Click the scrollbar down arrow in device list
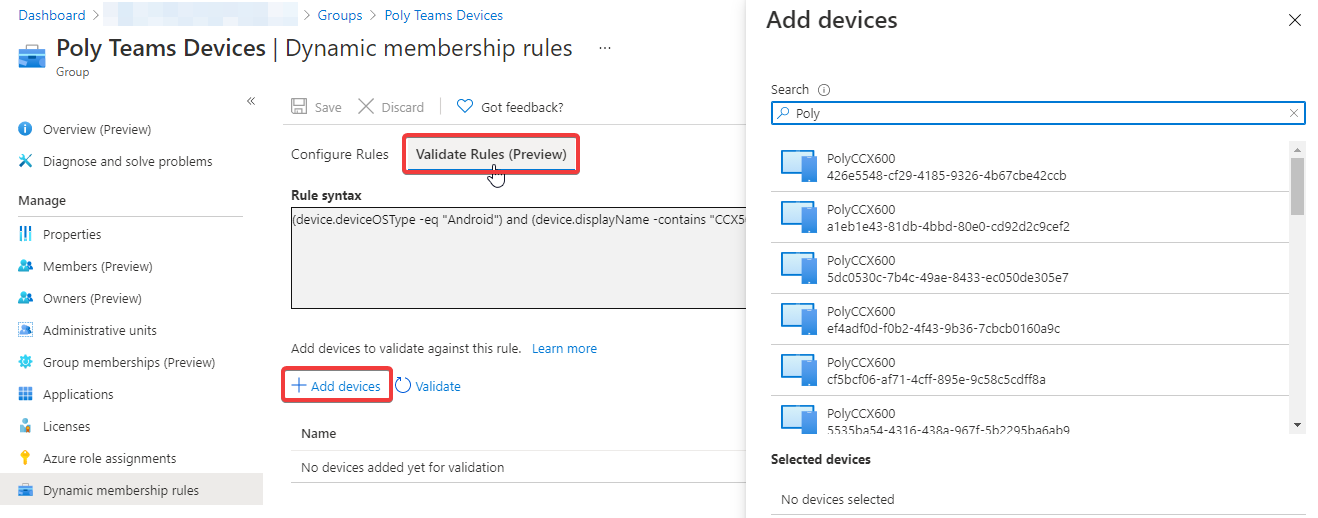1318x518 pixels. [1297, 425]
